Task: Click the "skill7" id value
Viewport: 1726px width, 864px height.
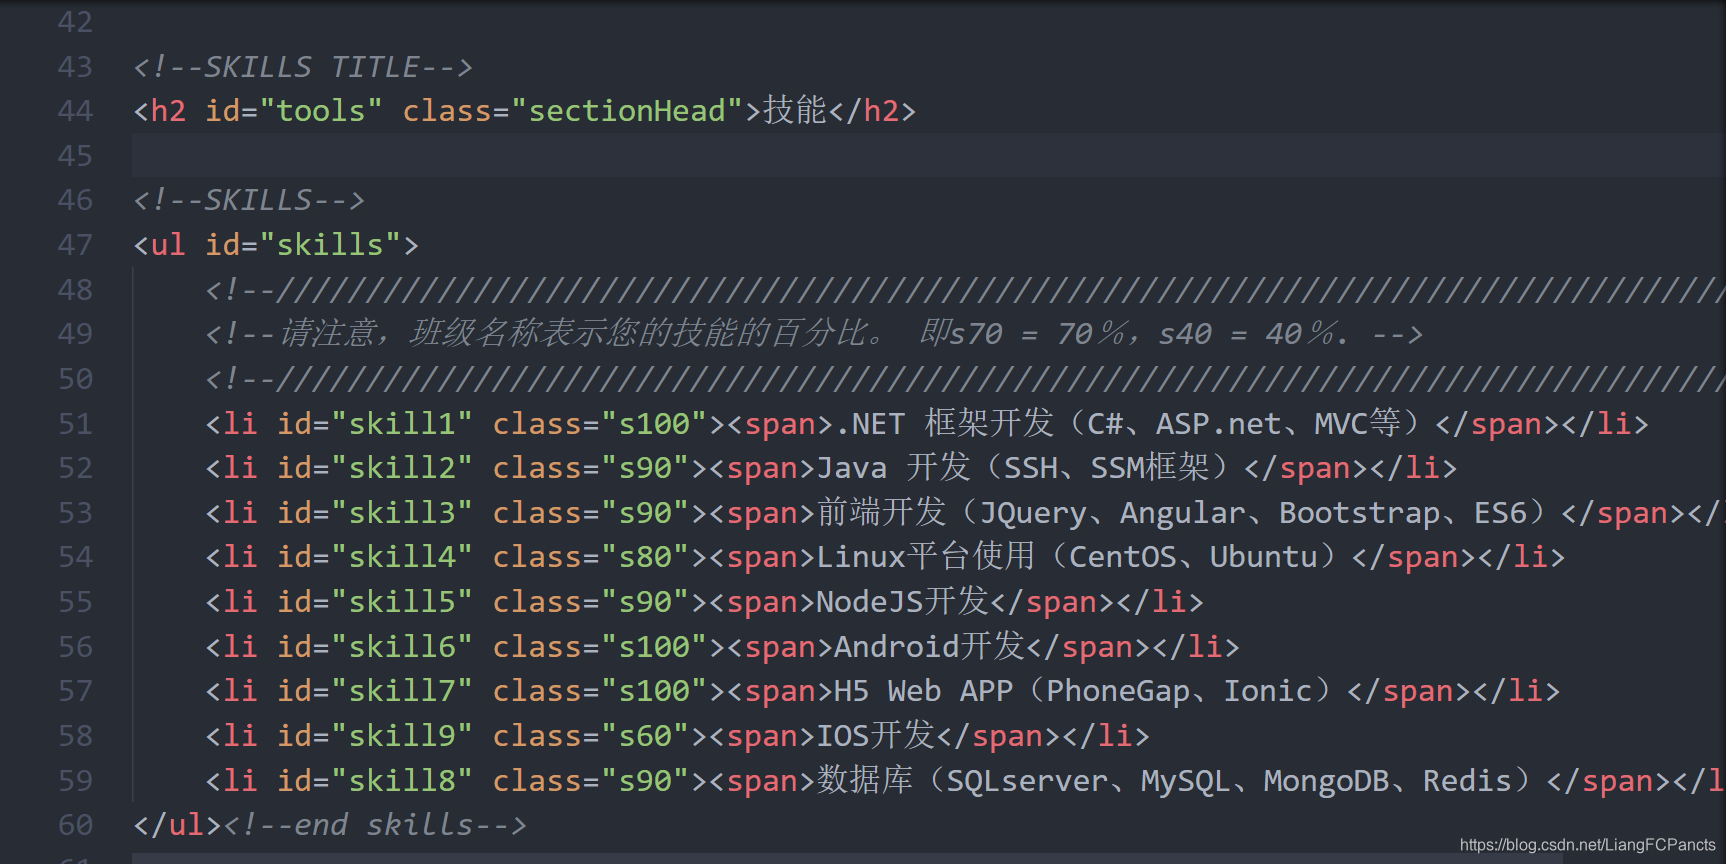Action: pyautogui.click(x=402, y=691)
